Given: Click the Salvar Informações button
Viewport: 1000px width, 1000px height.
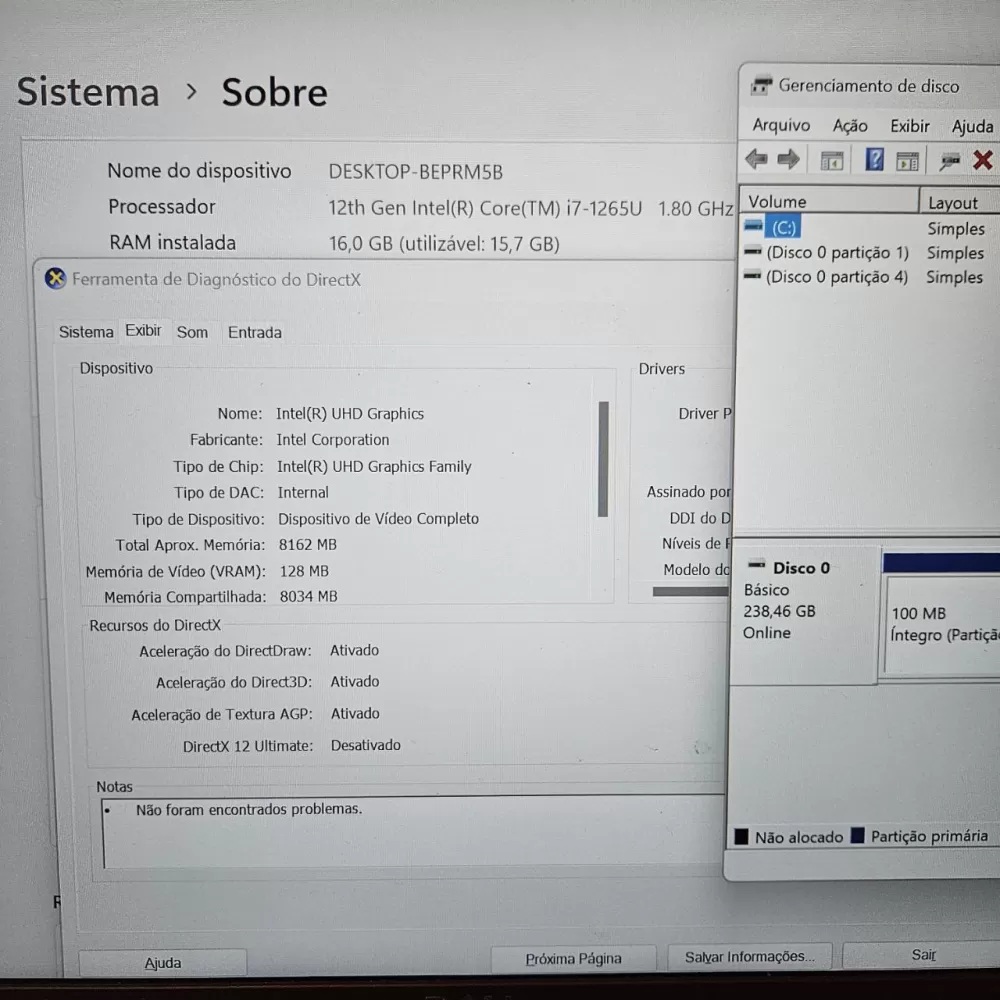Looking at the screenshot, I should 749,957.
